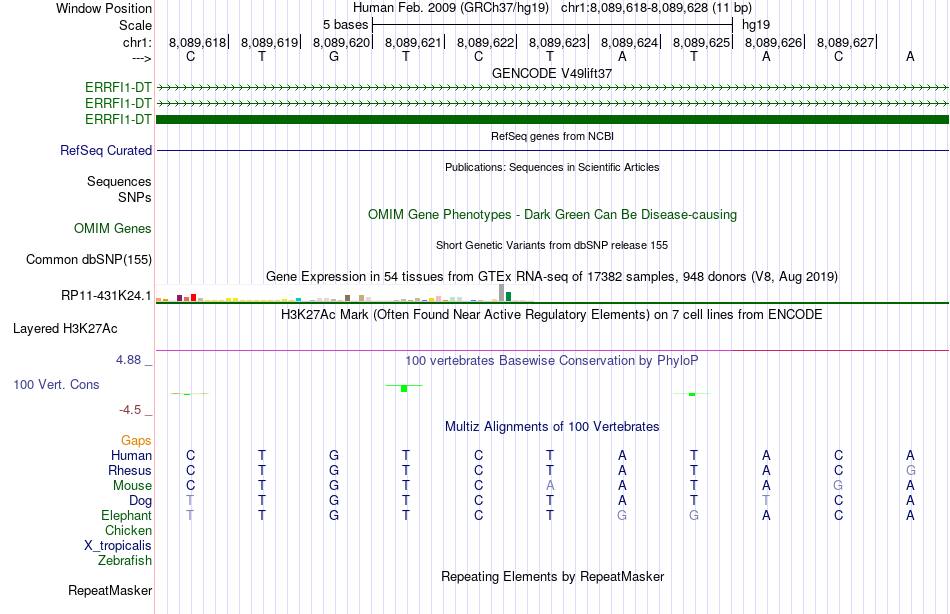Click the chr1:8,089,618-8,089,628 (11 bp) coordinates
Viewport: 950px width, 614px height.
(656, 8)
